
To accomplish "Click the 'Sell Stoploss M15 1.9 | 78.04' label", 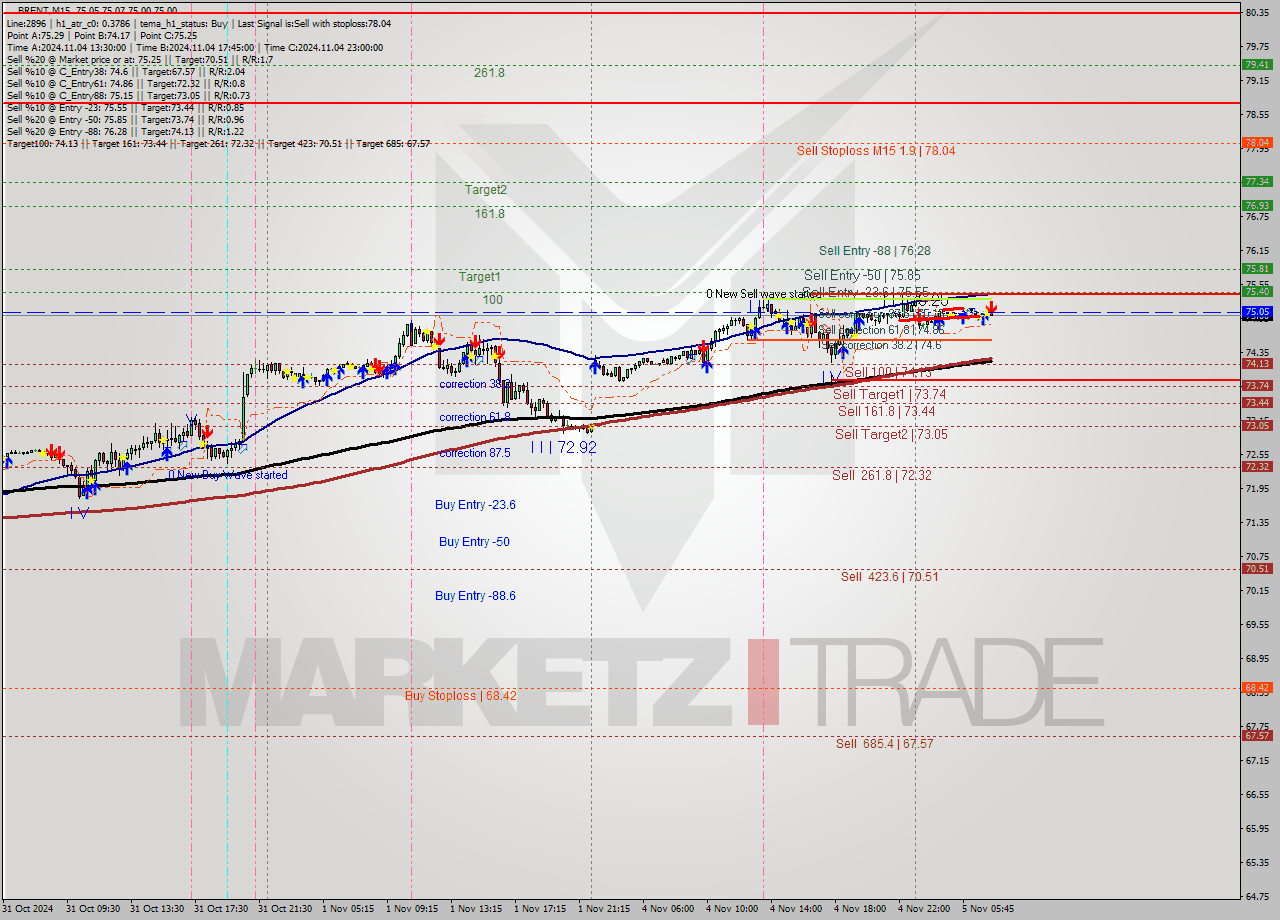I will coord(875,150).
